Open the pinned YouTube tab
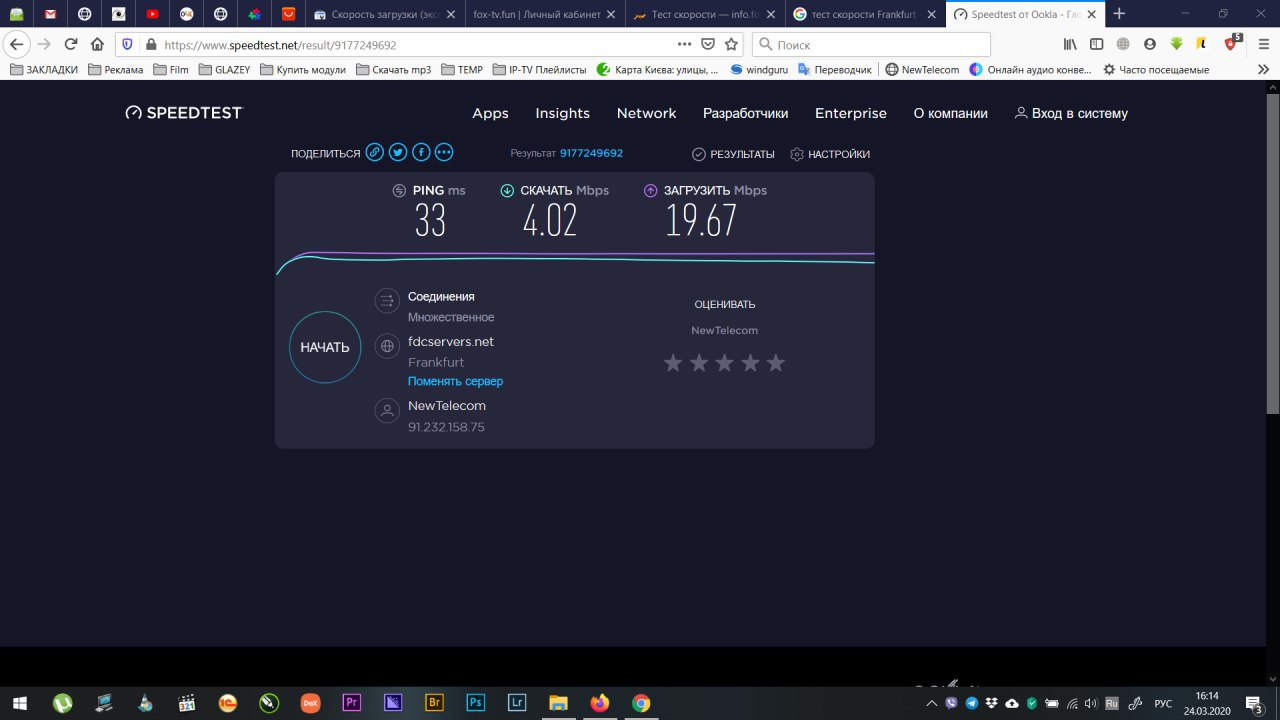 [x=152, y=14]
